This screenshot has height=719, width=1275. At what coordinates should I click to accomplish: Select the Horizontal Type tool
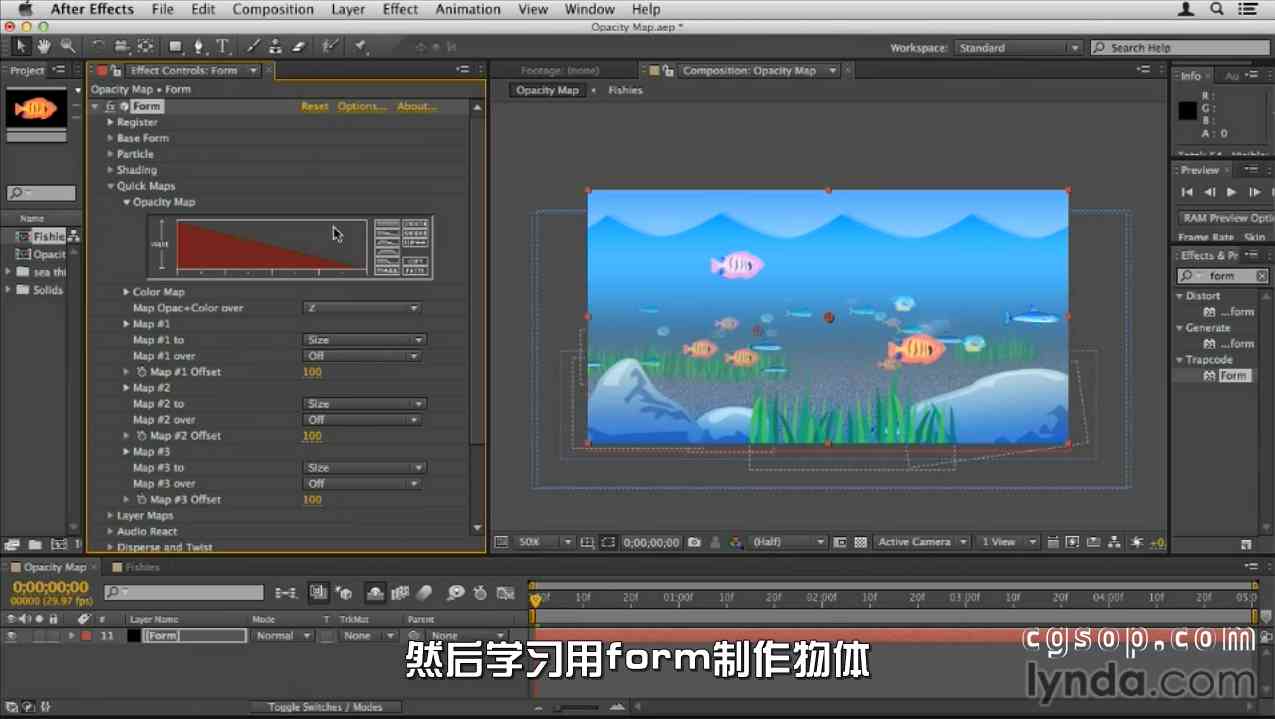click(x=222, y=46)
